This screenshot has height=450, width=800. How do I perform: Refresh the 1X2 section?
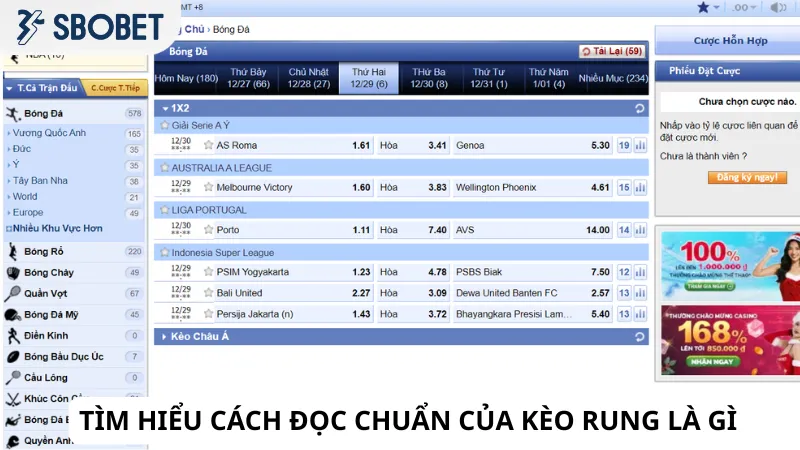pos(639,108)
